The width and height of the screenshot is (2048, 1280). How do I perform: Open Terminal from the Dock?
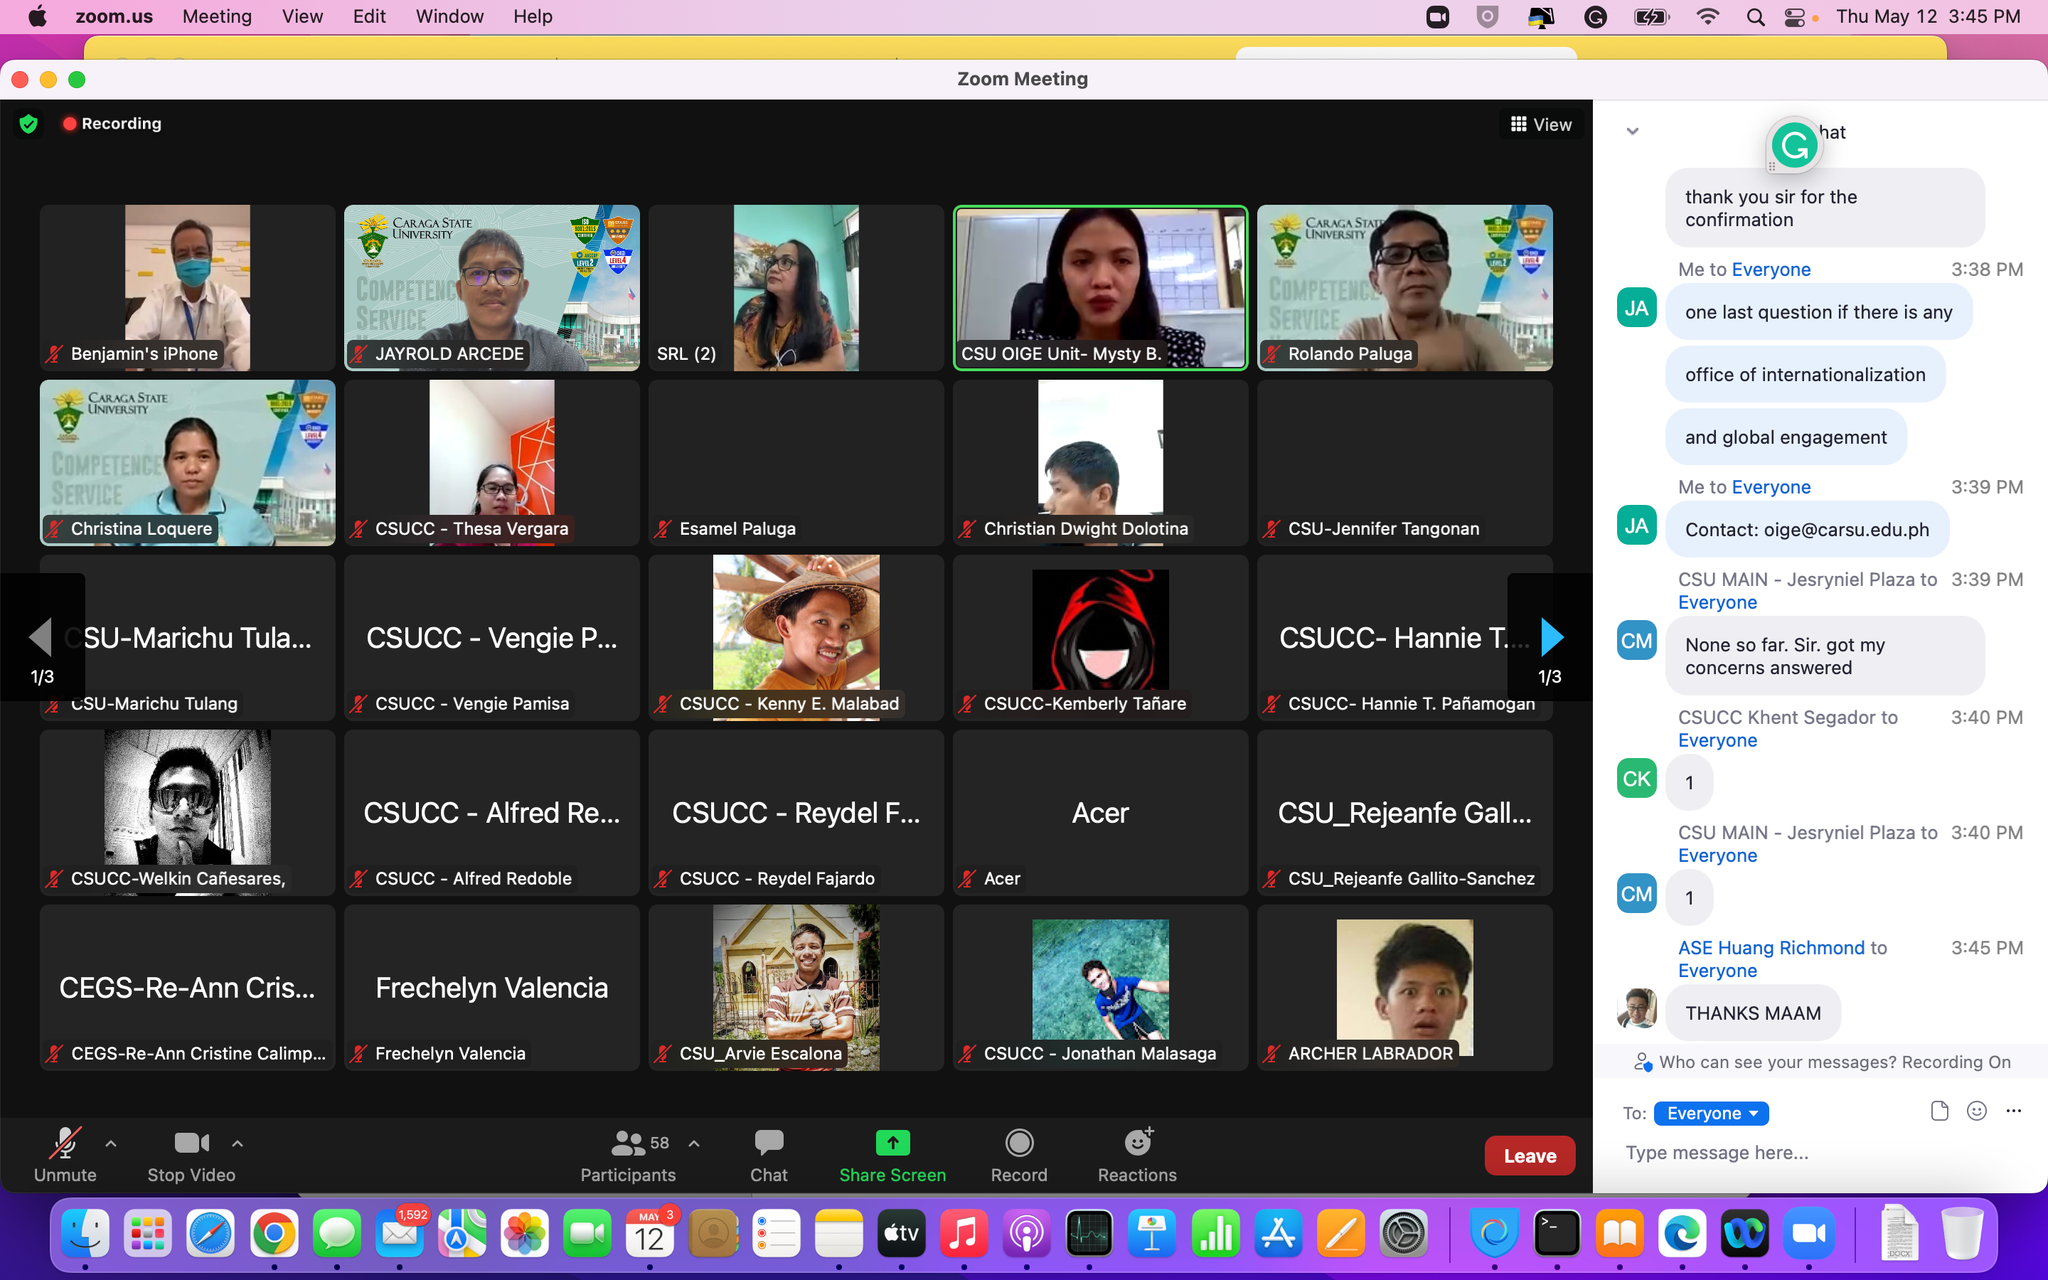(1557, 1234)
